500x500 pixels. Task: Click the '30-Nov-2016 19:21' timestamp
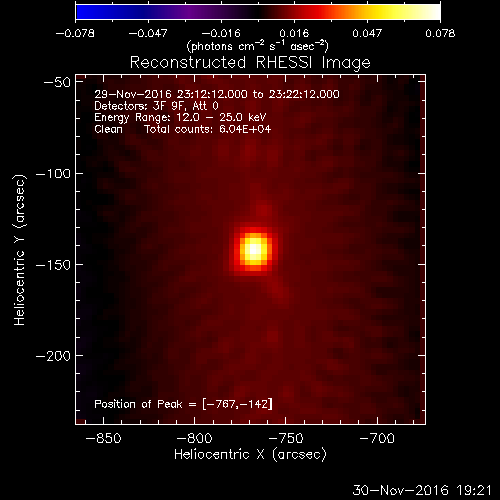tap(422, 490)
